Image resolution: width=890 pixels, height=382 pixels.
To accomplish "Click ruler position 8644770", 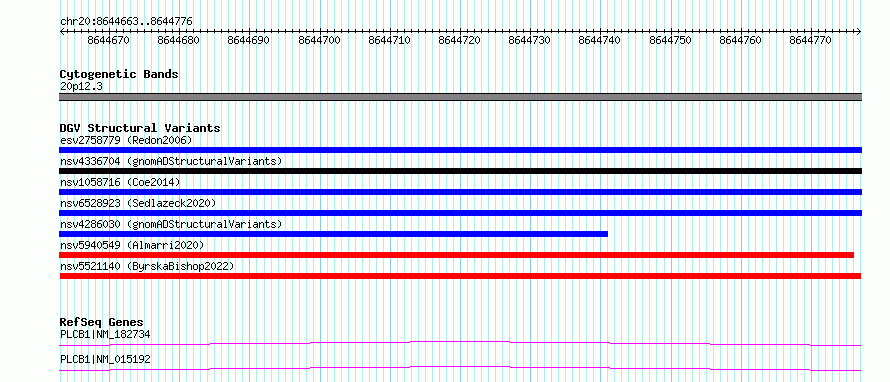I will click(811, 40).
